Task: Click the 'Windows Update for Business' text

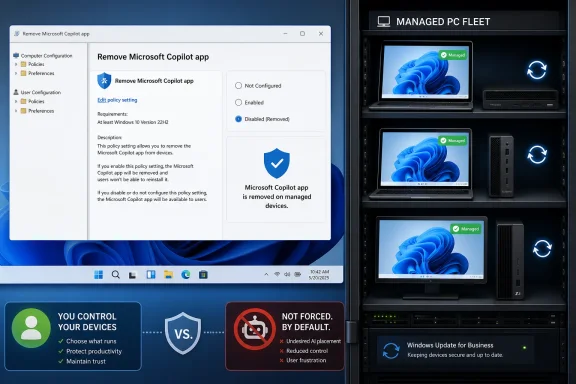Action: coord(450,345)
